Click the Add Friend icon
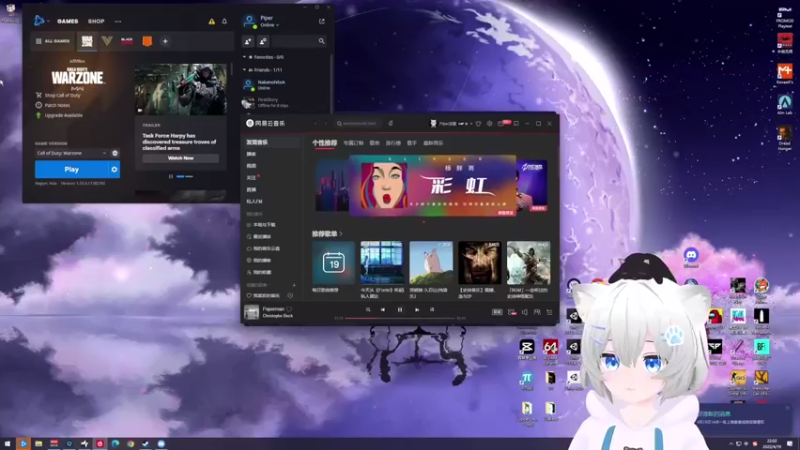800x450 pixels. click(x=248, y=41)
